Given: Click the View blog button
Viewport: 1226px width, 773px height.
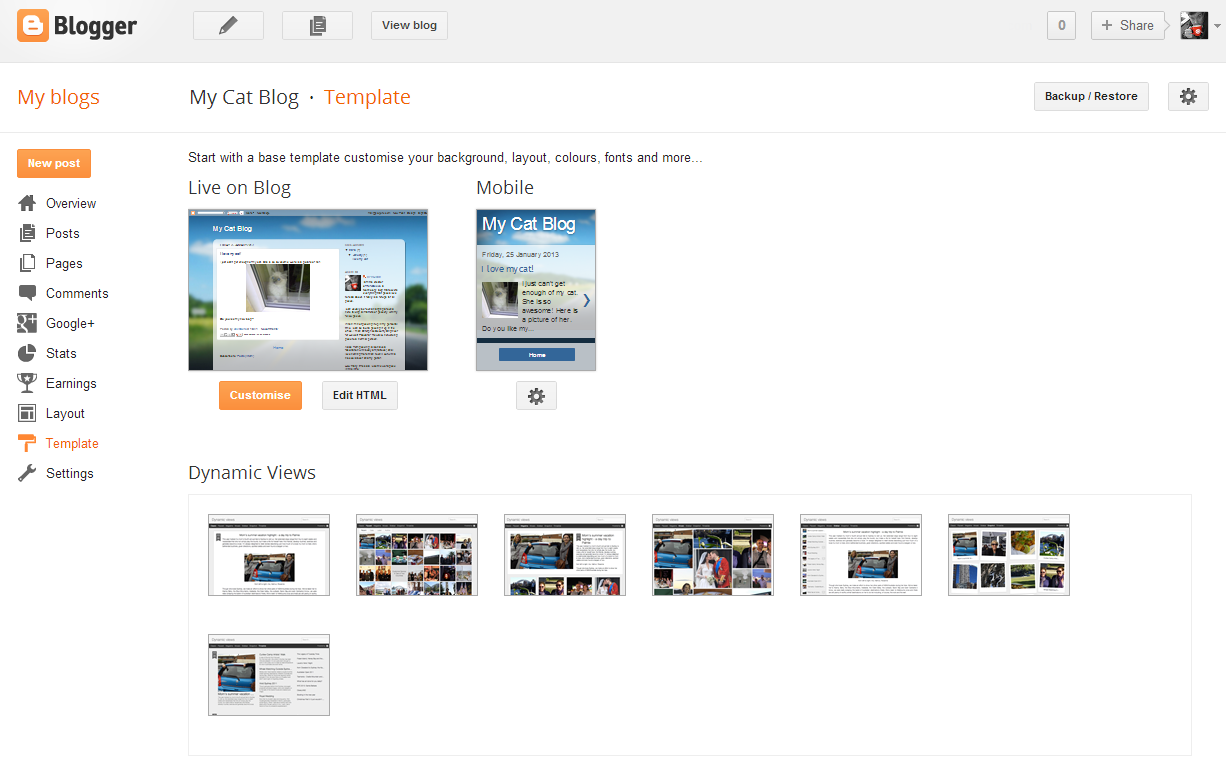Looking at the screenshot, I should tap(409, 26).
